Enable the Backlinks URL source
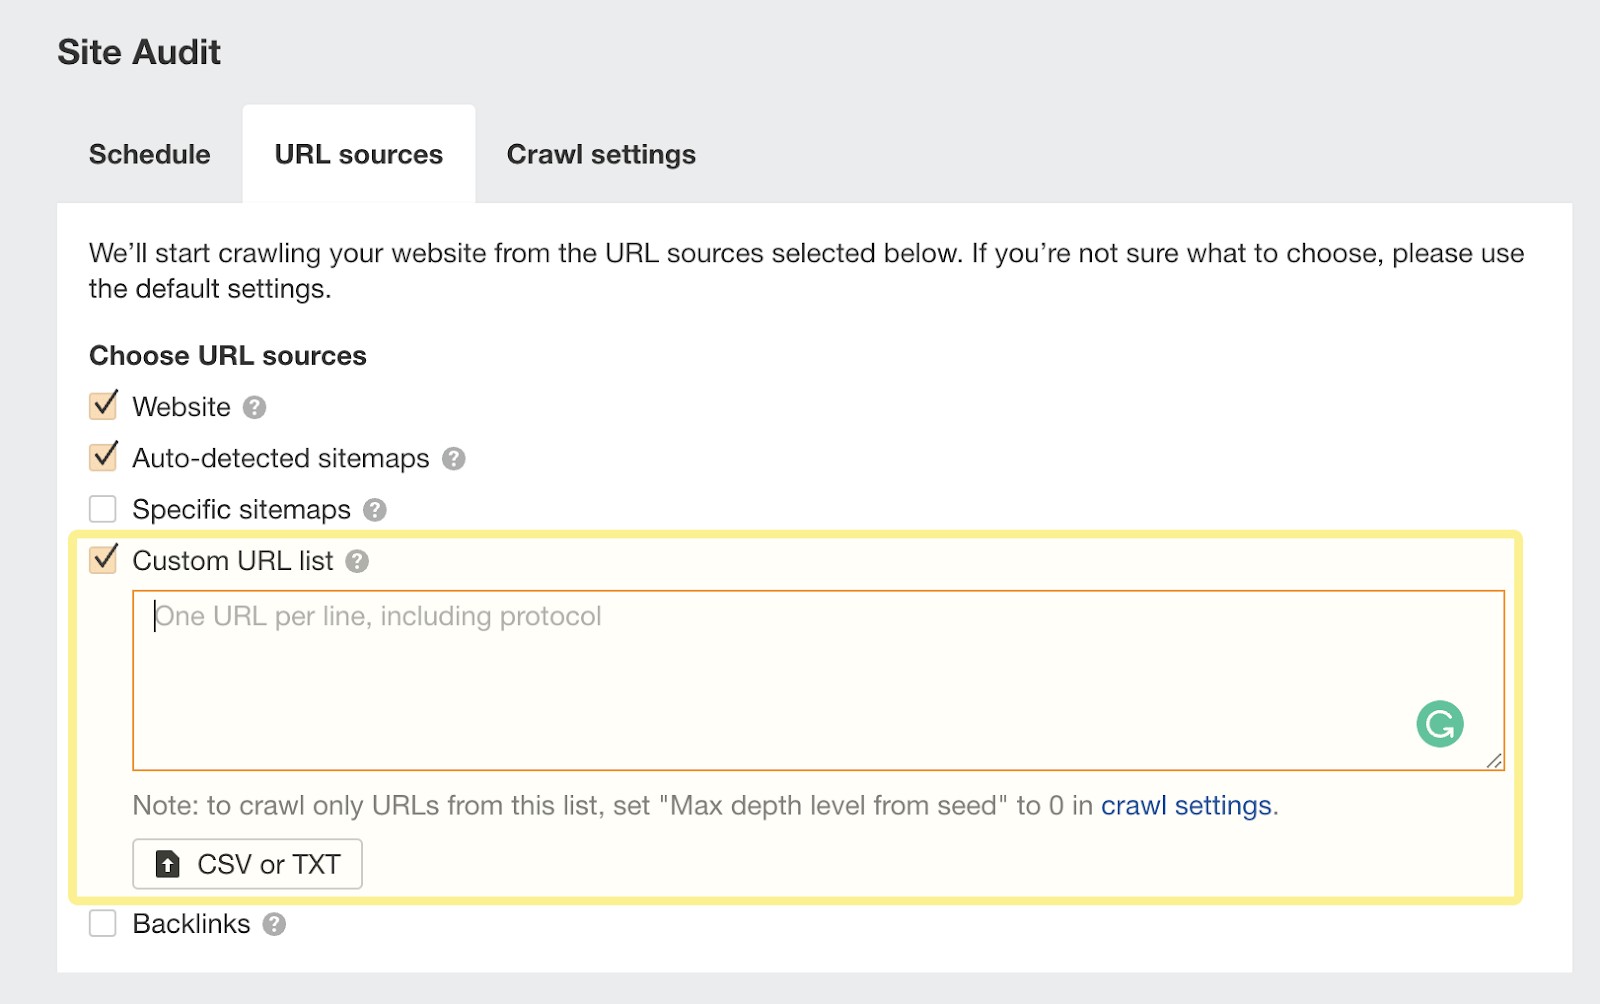 pos(103,923)
